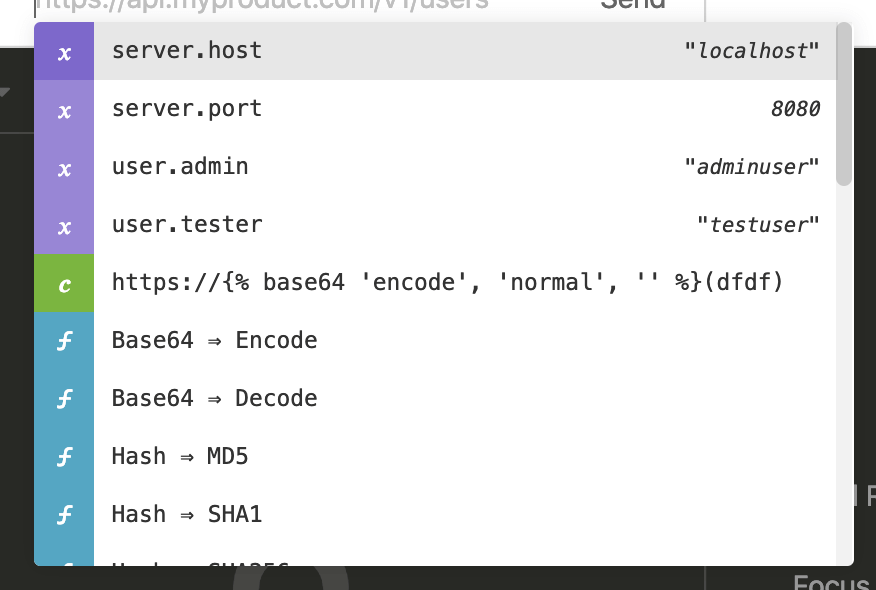Click the function icon beside Base64 Decode
The width and height of the screenshot is (876, 590).
coord(64,400)
